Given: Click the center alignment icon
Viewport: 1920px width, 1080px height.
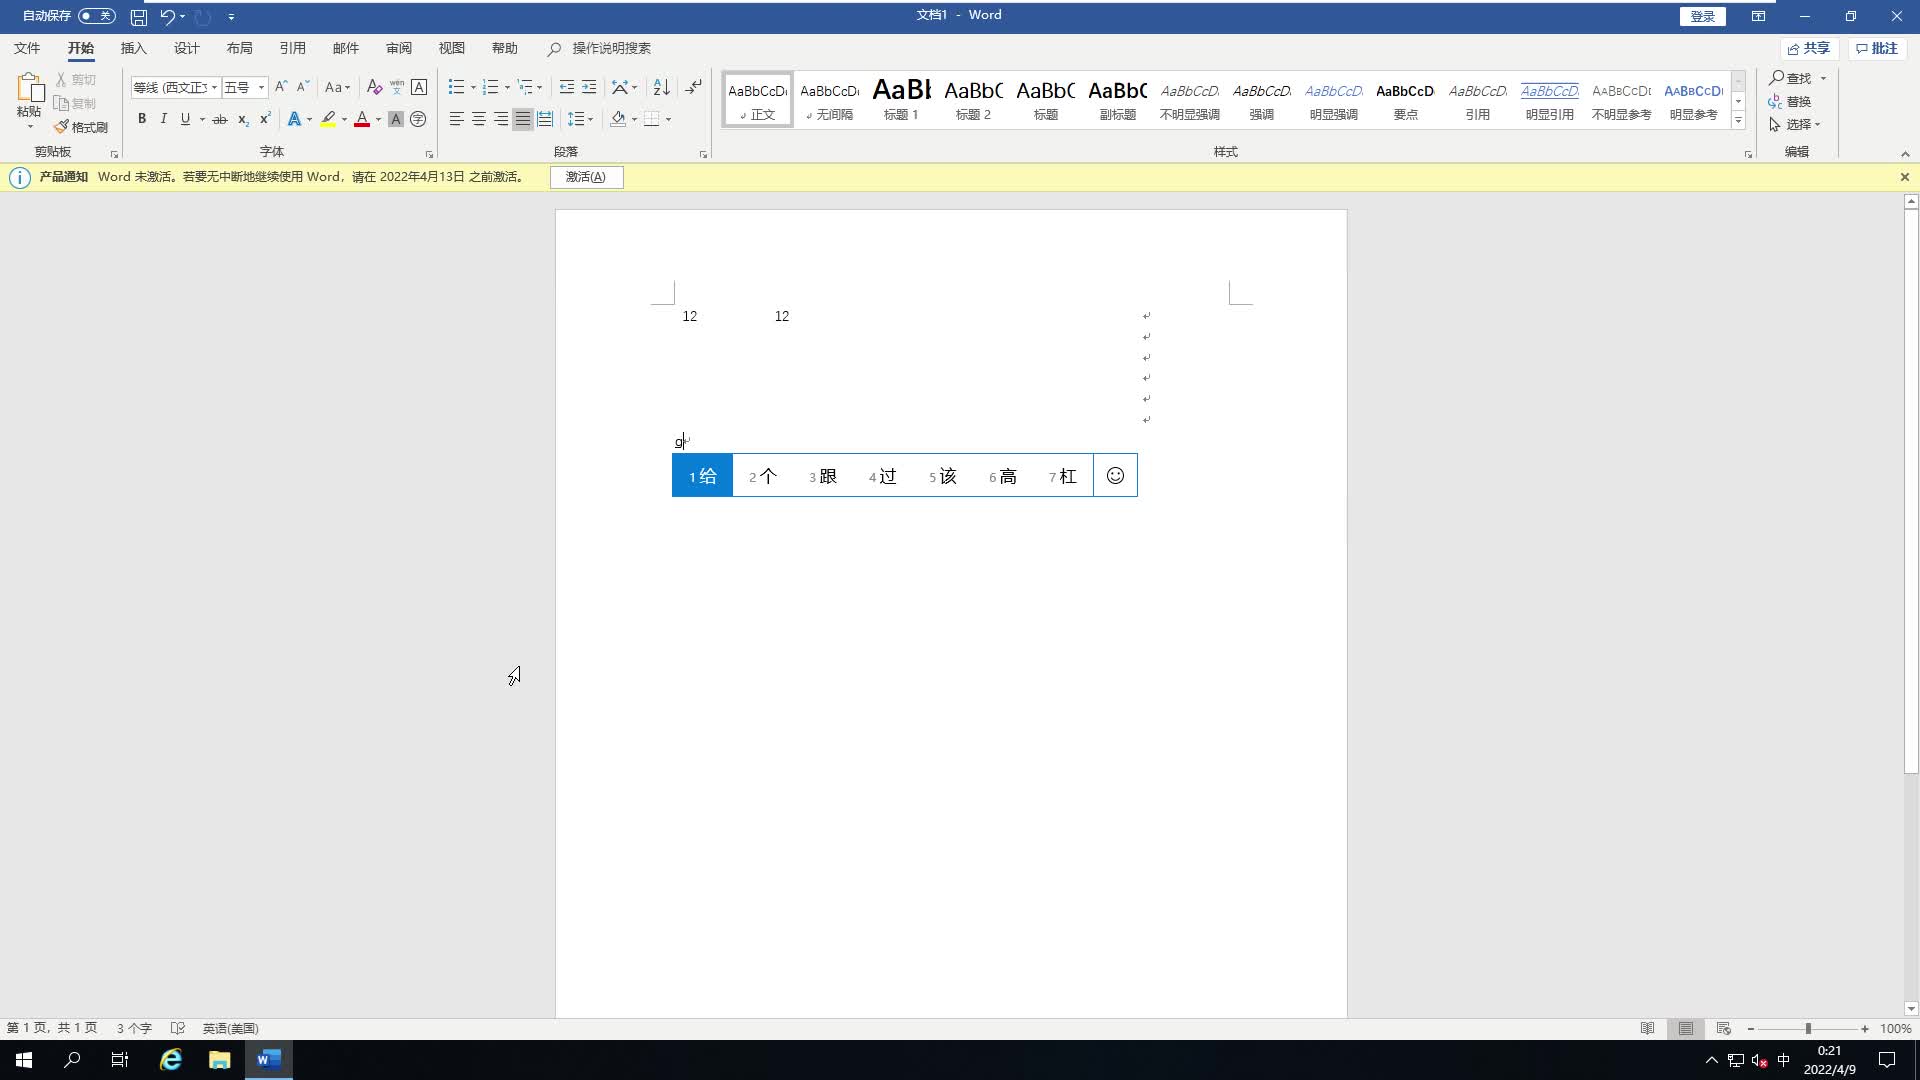Looking at the screenshot, I should pos(479,119).
